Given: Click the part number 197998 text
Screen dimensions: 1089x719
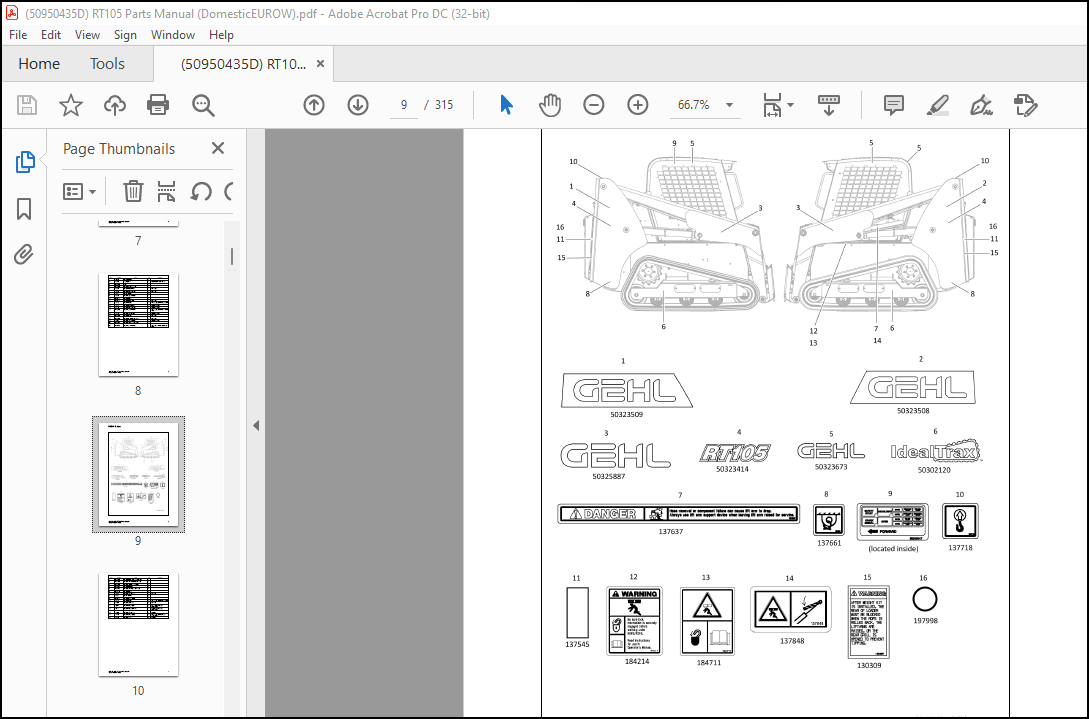Looking at the screenshot, I should click(x=925, y=621).
